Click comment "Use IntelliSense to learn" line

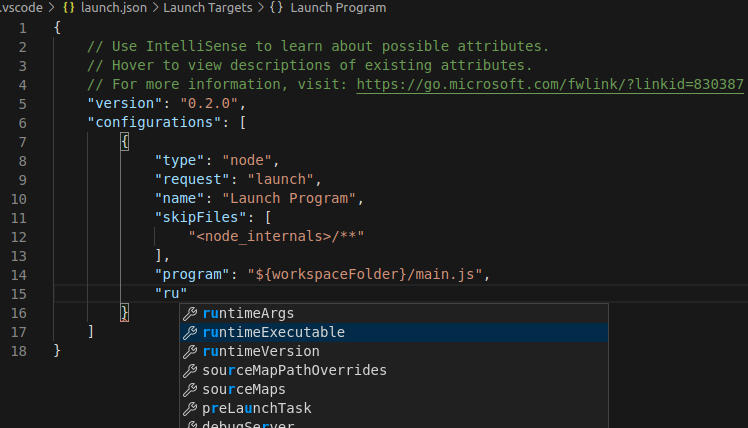tap(318, 46)
